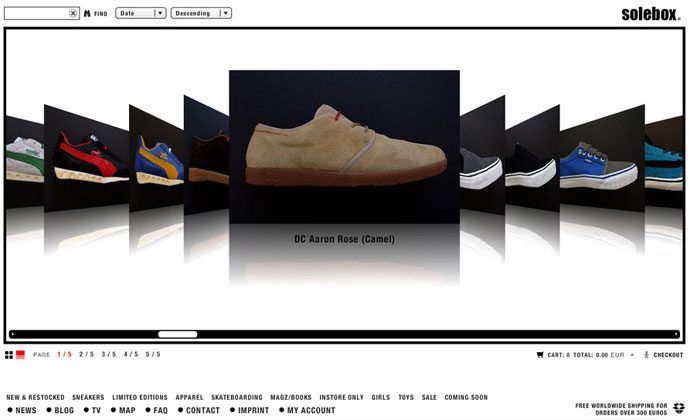Screen dimensions: 690x420
Task: Click the binoculars Find icon
Action: point(87,14)
